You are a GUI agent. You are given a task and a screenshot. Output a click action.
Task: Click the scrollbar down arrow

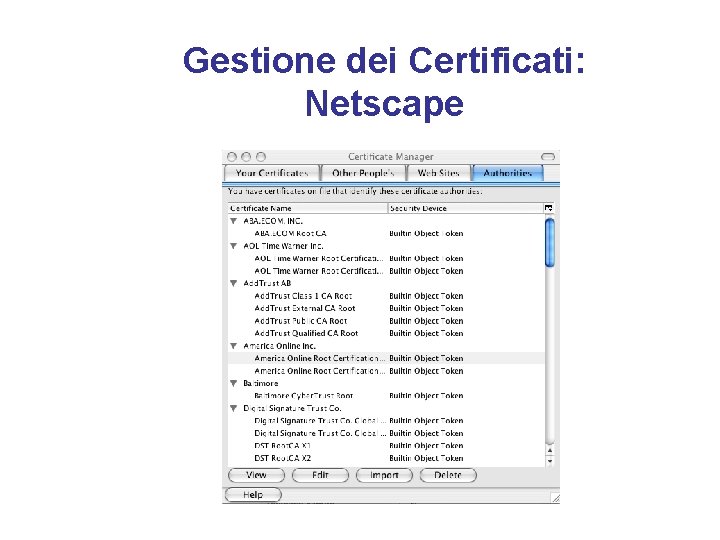(x=550, y=461)
